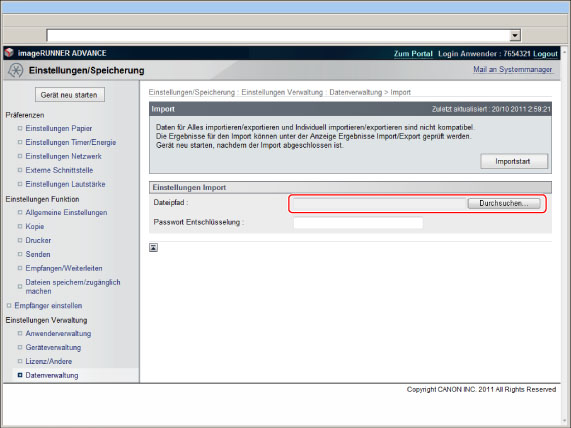The width and height of the screenshot is (571, 428).
Task: Select Einstellungen Netzwerk in the sidebar
Action: pyautogui.click(x=63, y=156)
